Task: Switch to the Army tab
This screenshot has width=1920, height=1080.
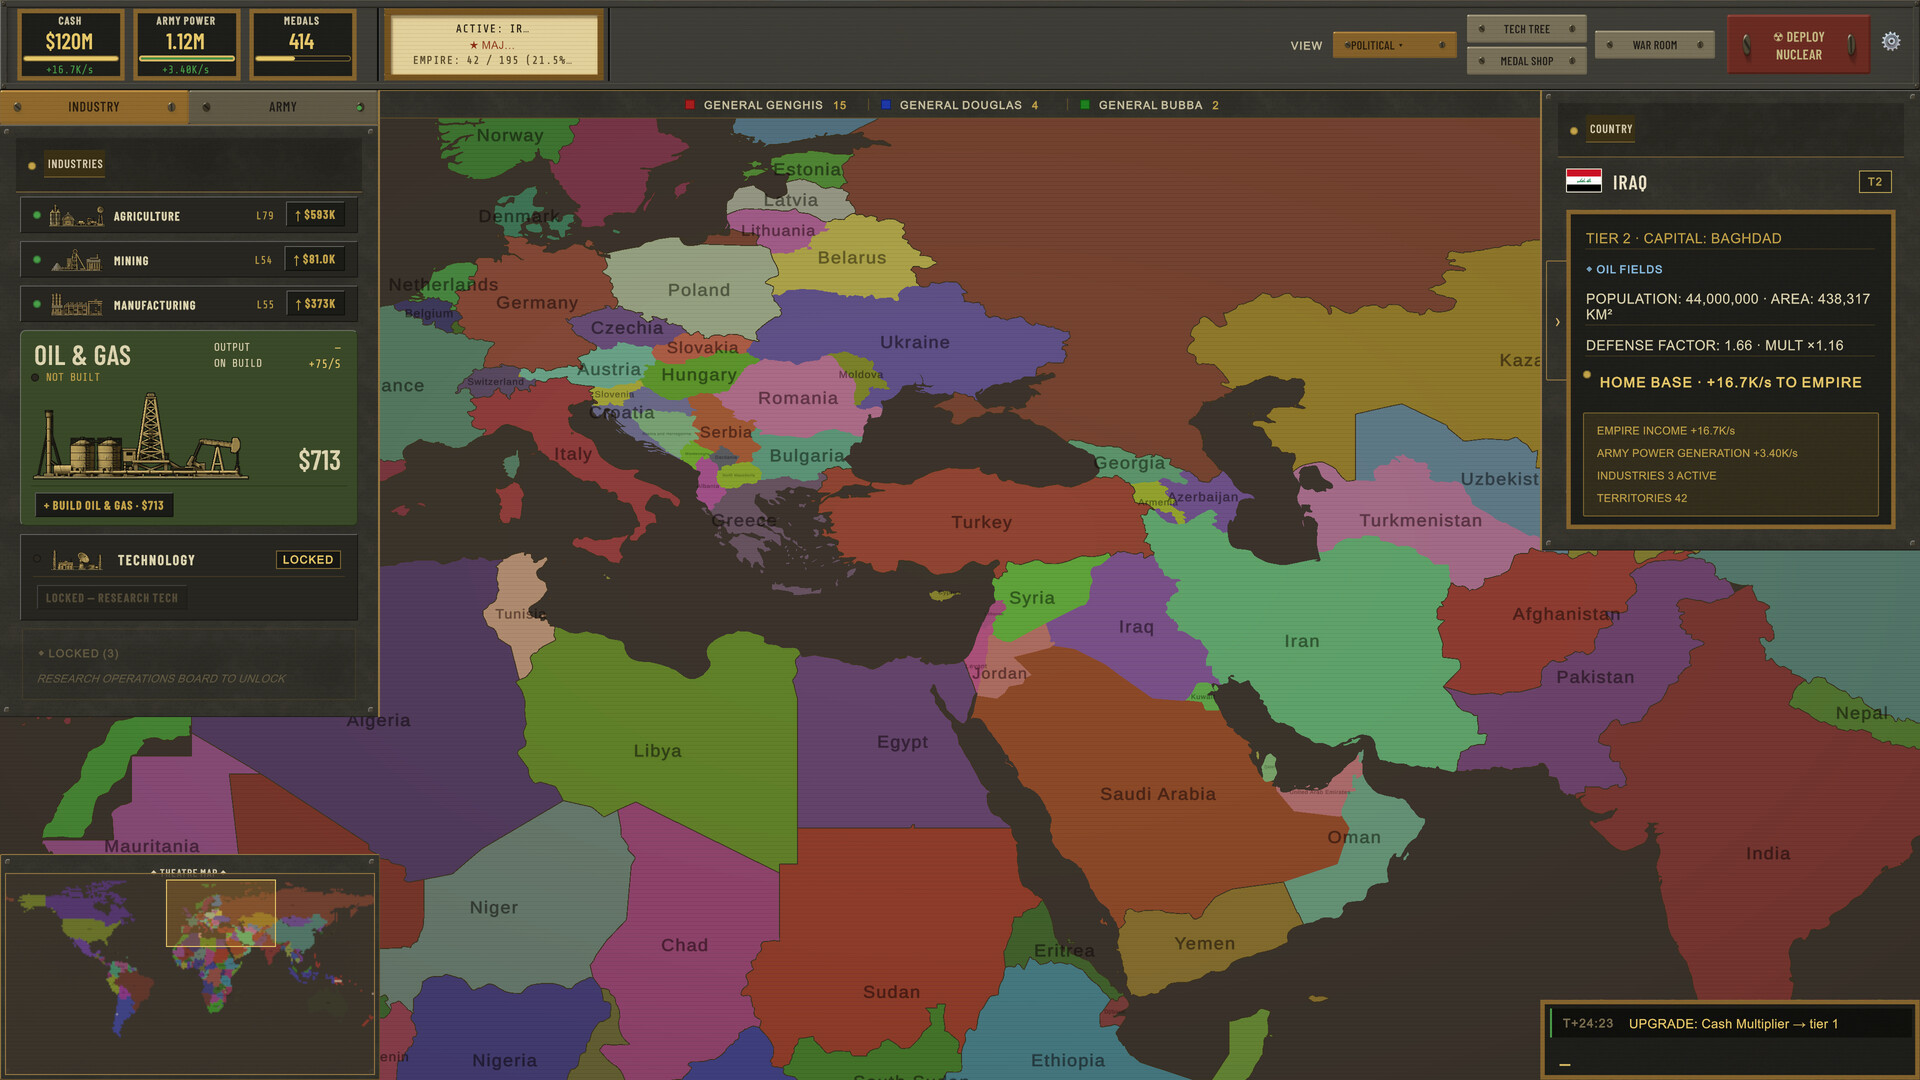Action: [283, 107]
